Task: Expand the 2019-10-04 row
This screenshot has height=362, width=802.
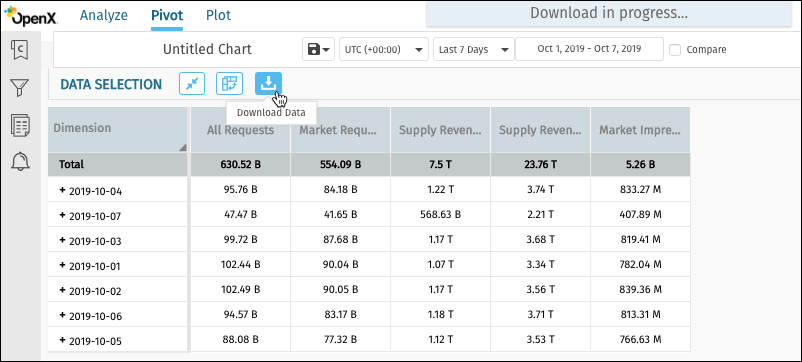Action: (62, 190)
